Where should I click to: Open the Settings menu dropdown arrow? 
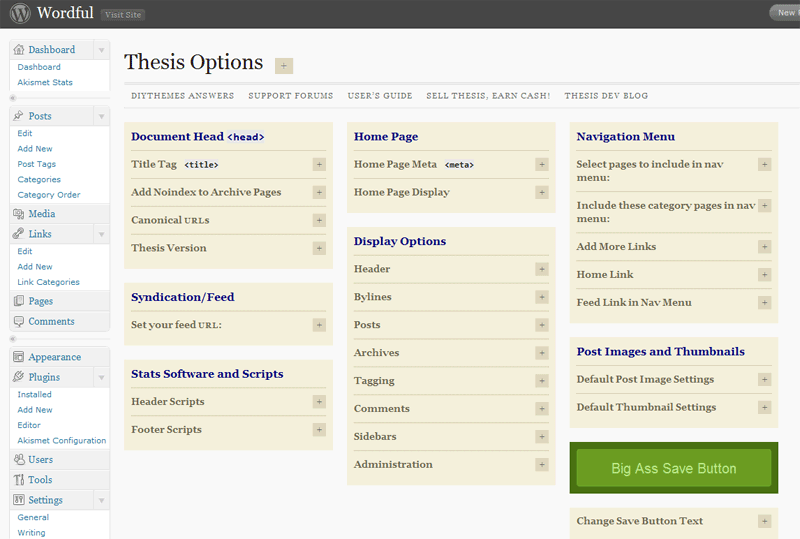click(x=100, y=500)
